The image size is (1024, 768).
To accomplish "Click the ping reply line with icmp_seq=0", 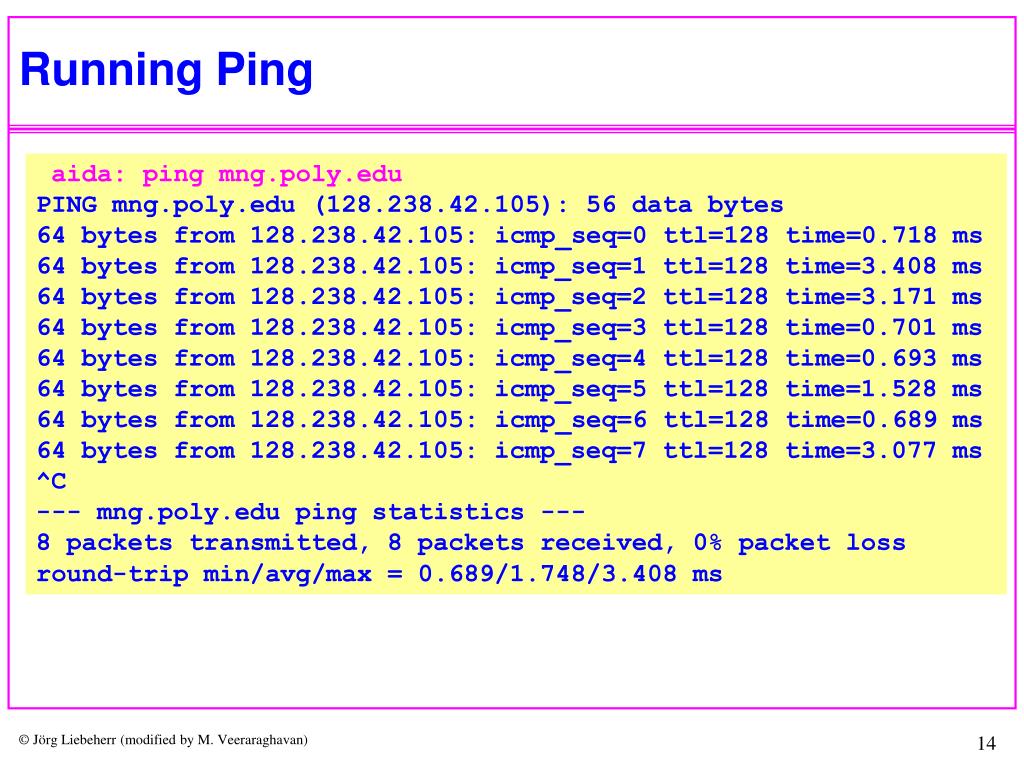I will 509,236.
